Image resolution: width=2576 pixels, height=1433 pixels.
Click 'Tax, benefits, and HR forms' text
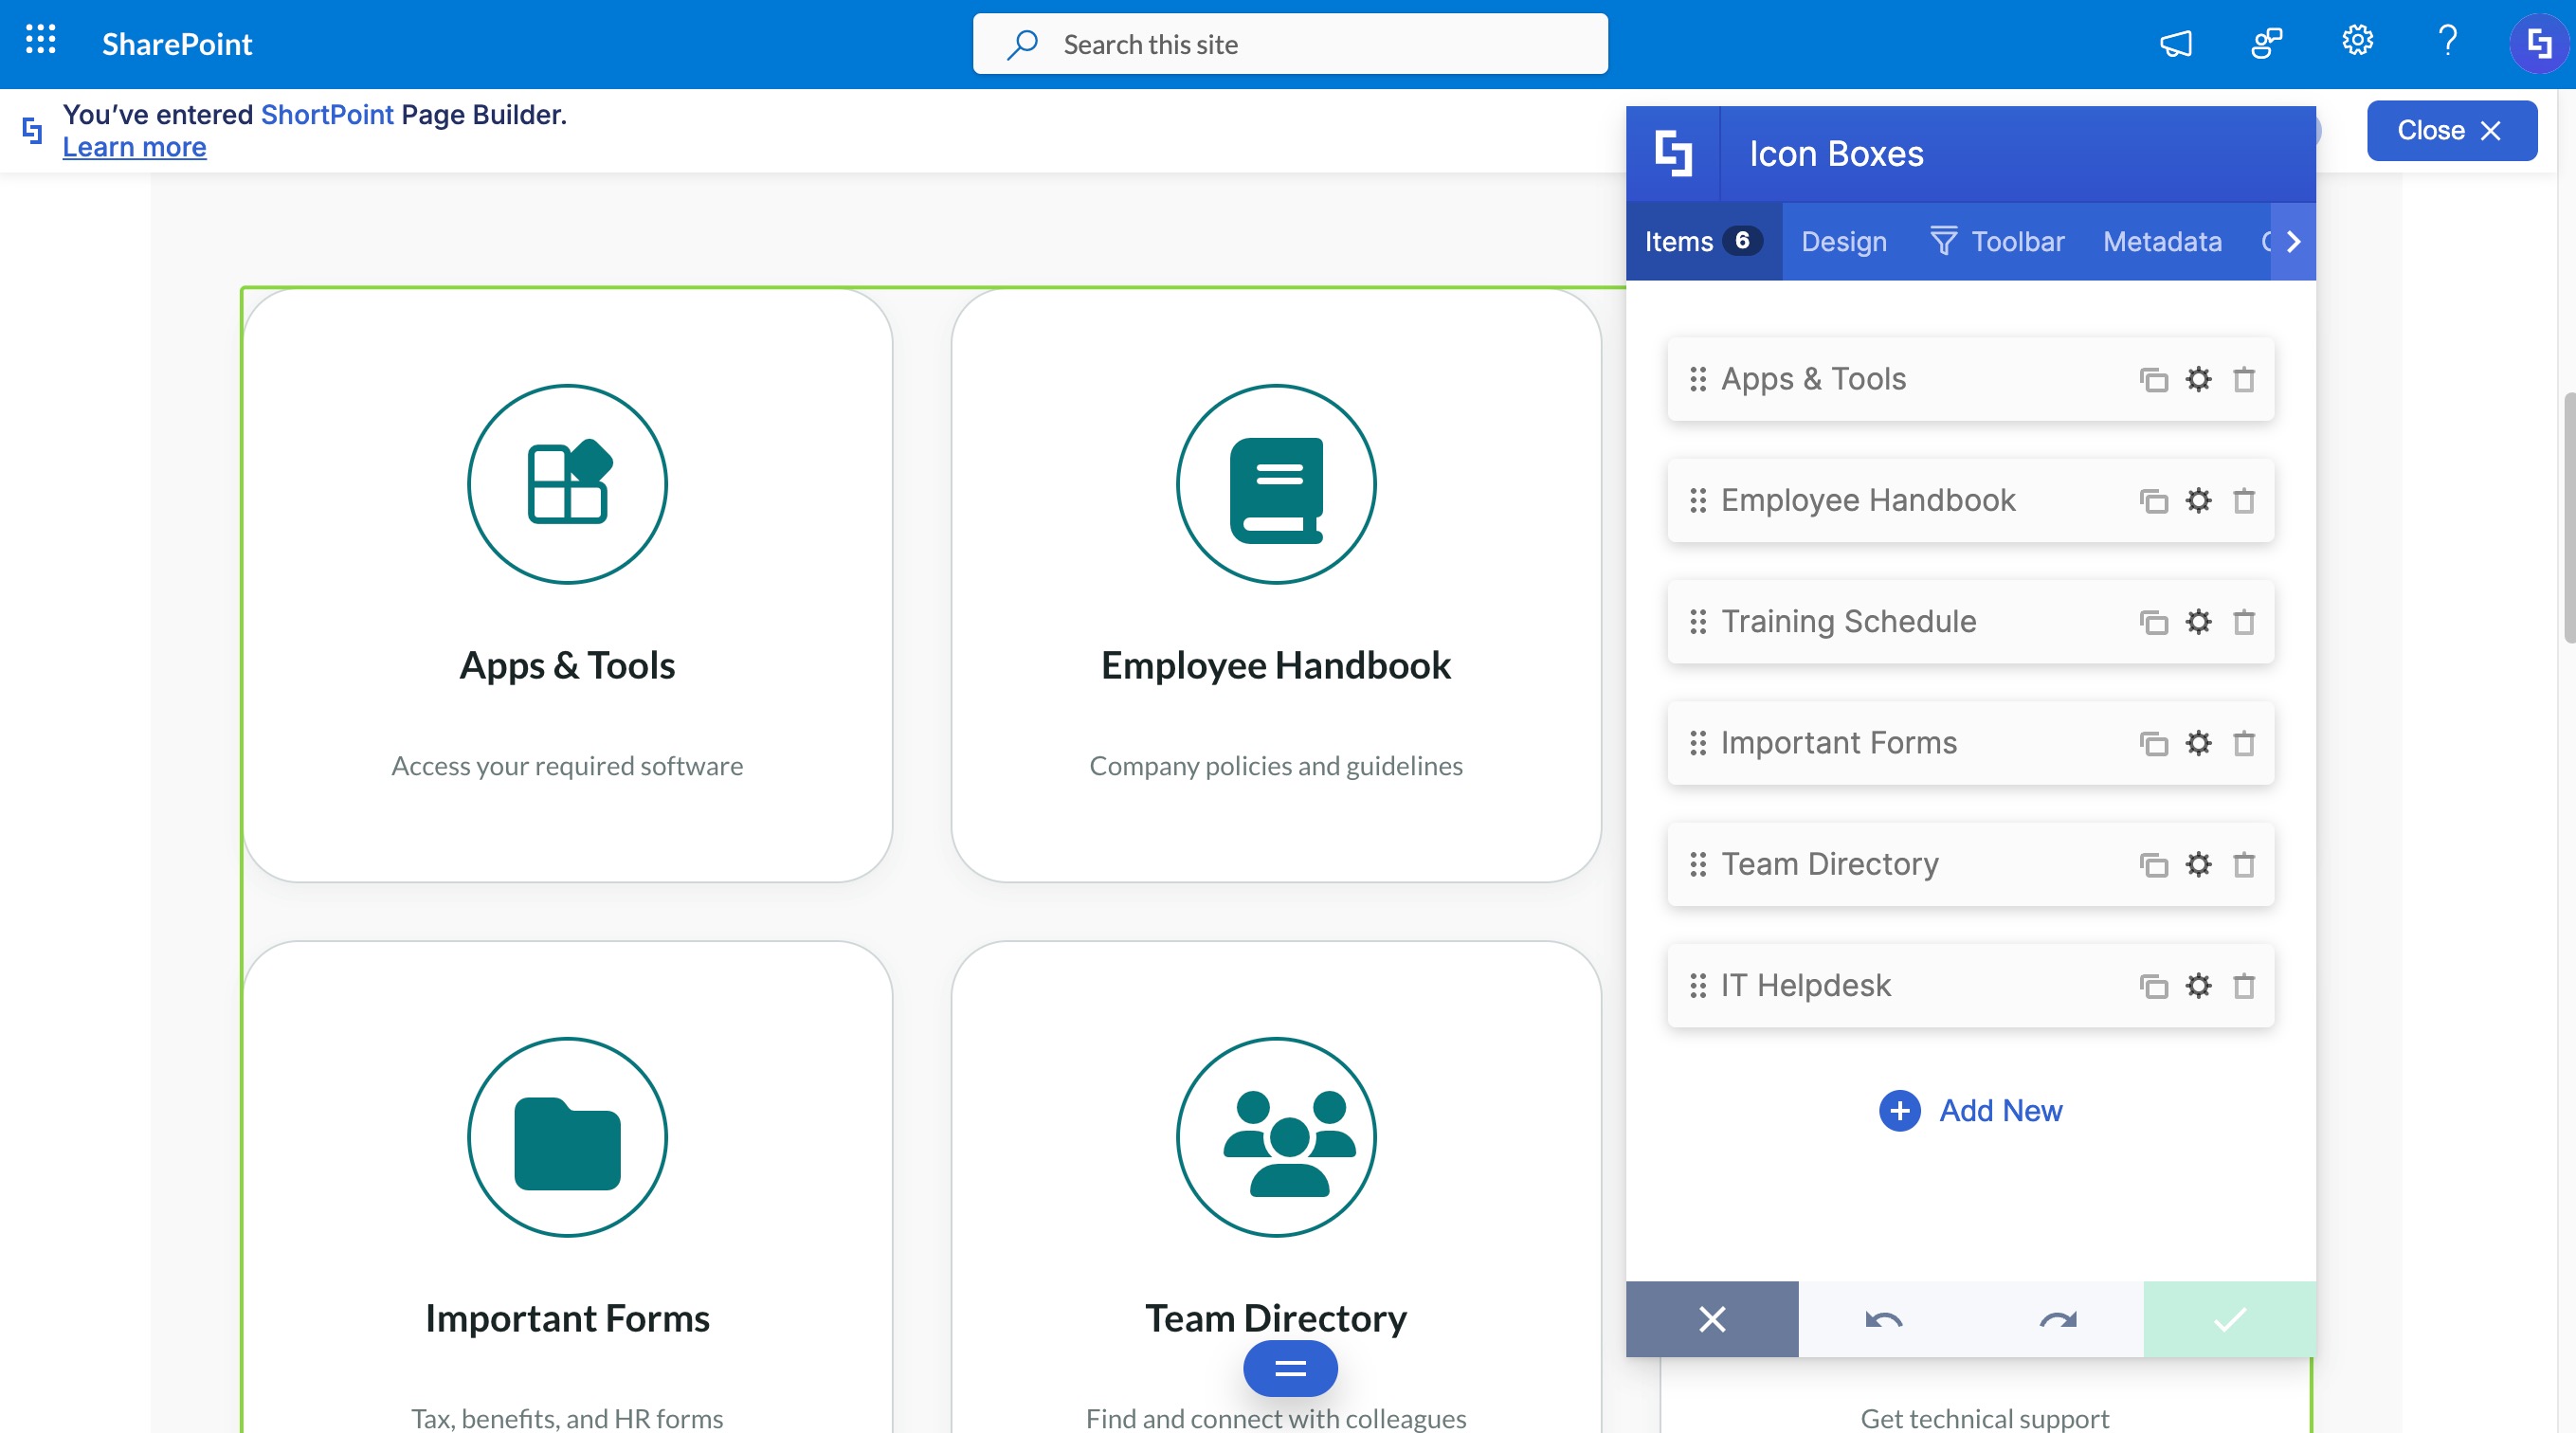tap(567, 1419)
